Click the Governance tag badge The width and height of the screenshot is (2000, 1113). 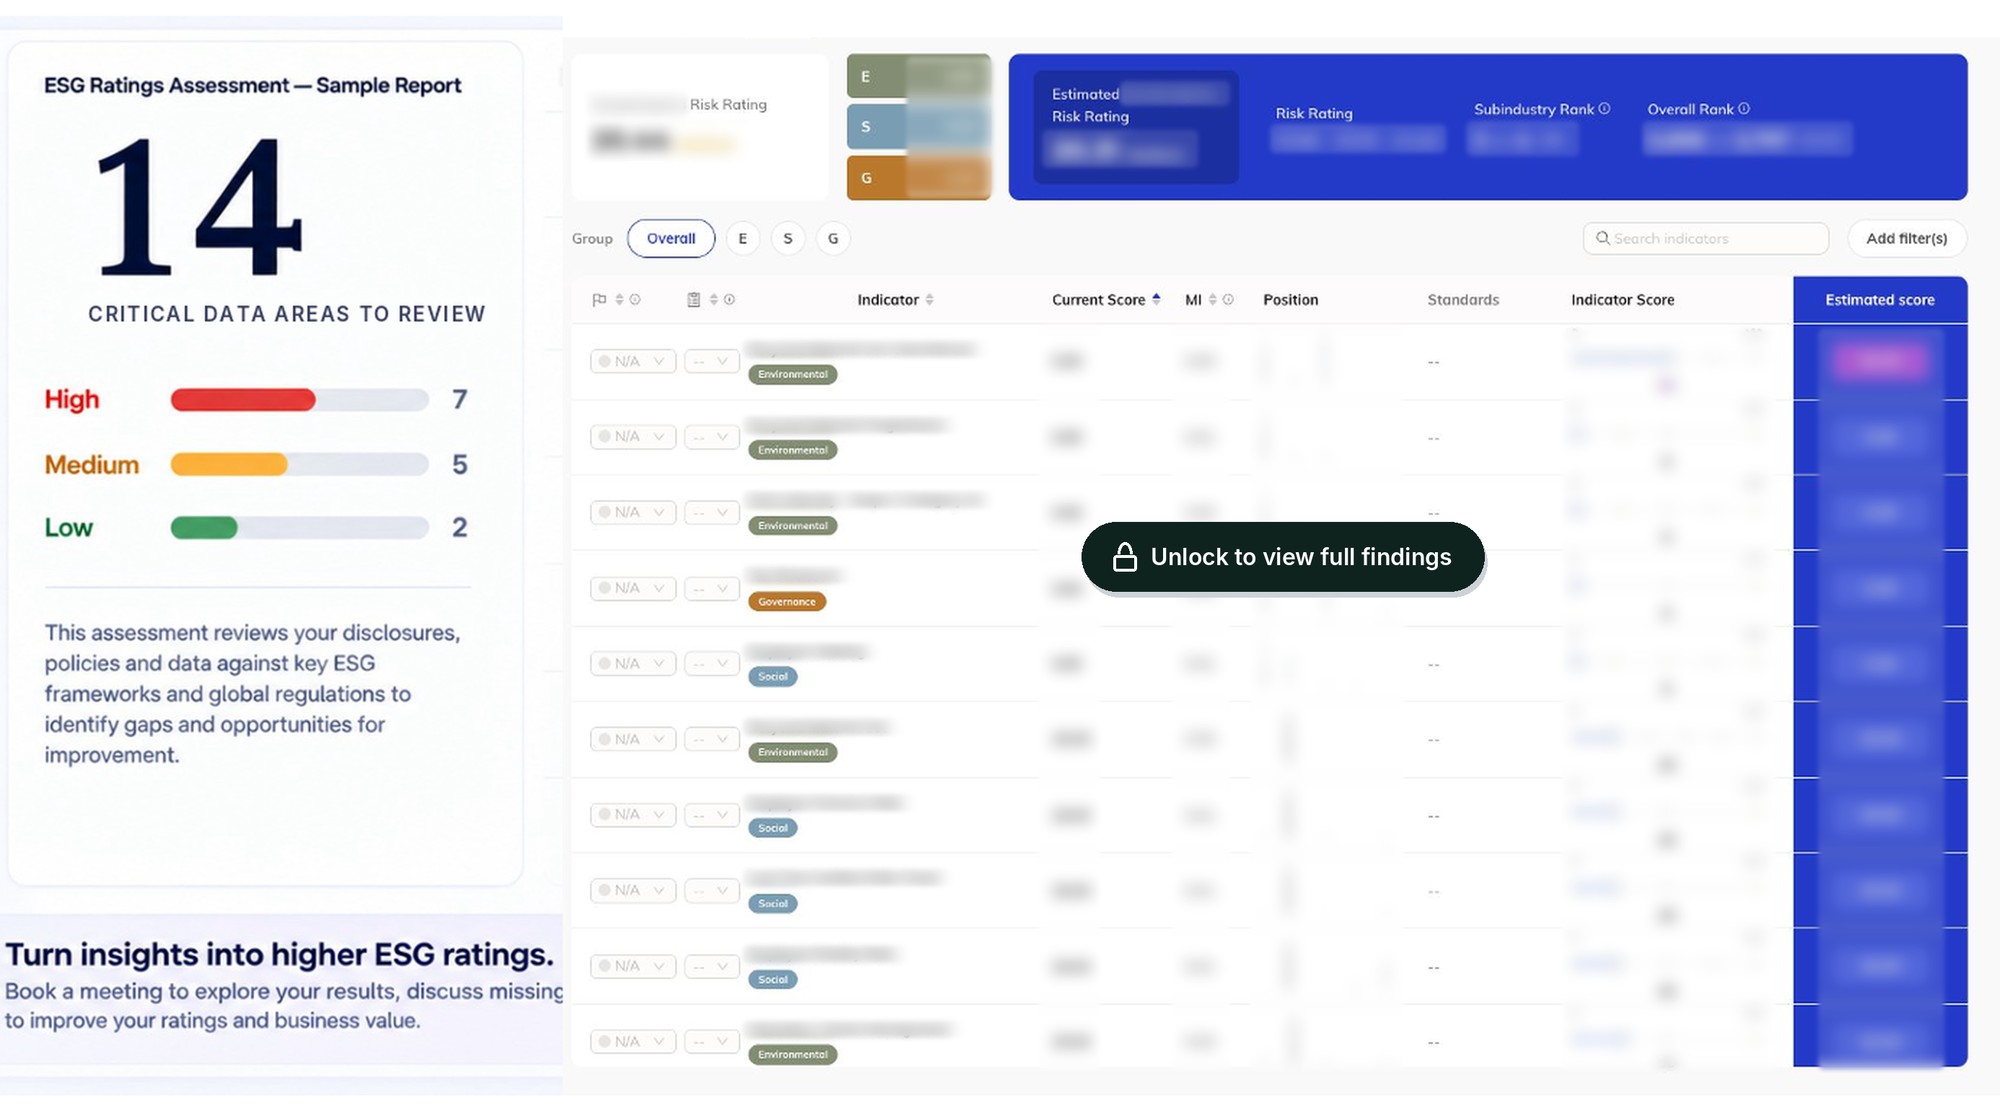coord(787,602)
